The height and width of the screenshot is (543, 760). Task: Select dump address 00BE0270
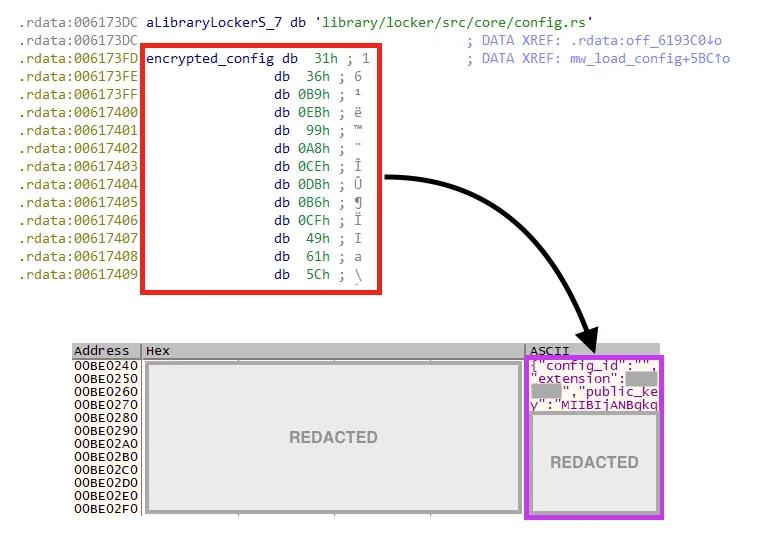click(106, 405)
